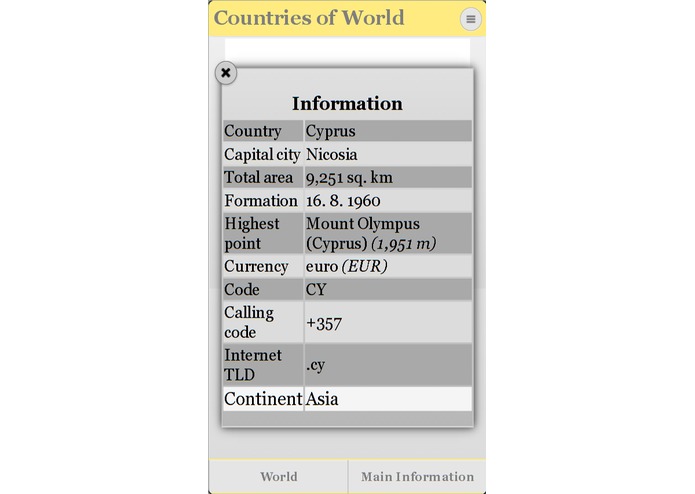Image resolution: width=695 pixels, height=494 pixels.
Task: Open the hamburger menu icon
Action: pos(470,19)
